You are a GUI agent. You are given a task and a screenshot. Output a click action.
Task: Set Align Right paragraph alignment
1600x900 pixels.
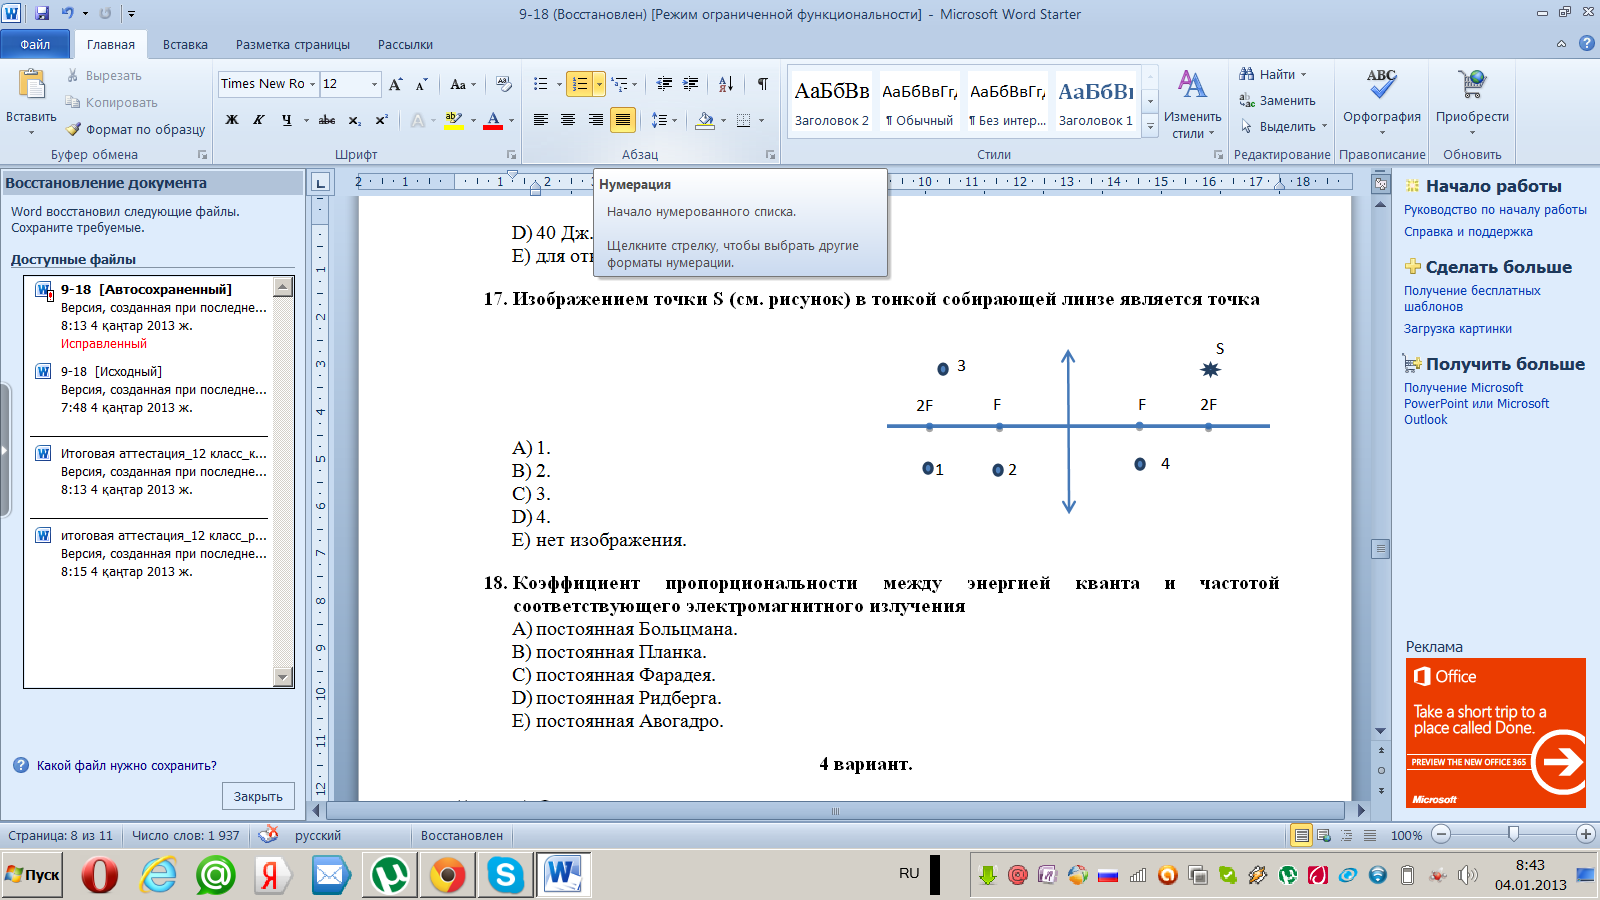coord(595,120)
